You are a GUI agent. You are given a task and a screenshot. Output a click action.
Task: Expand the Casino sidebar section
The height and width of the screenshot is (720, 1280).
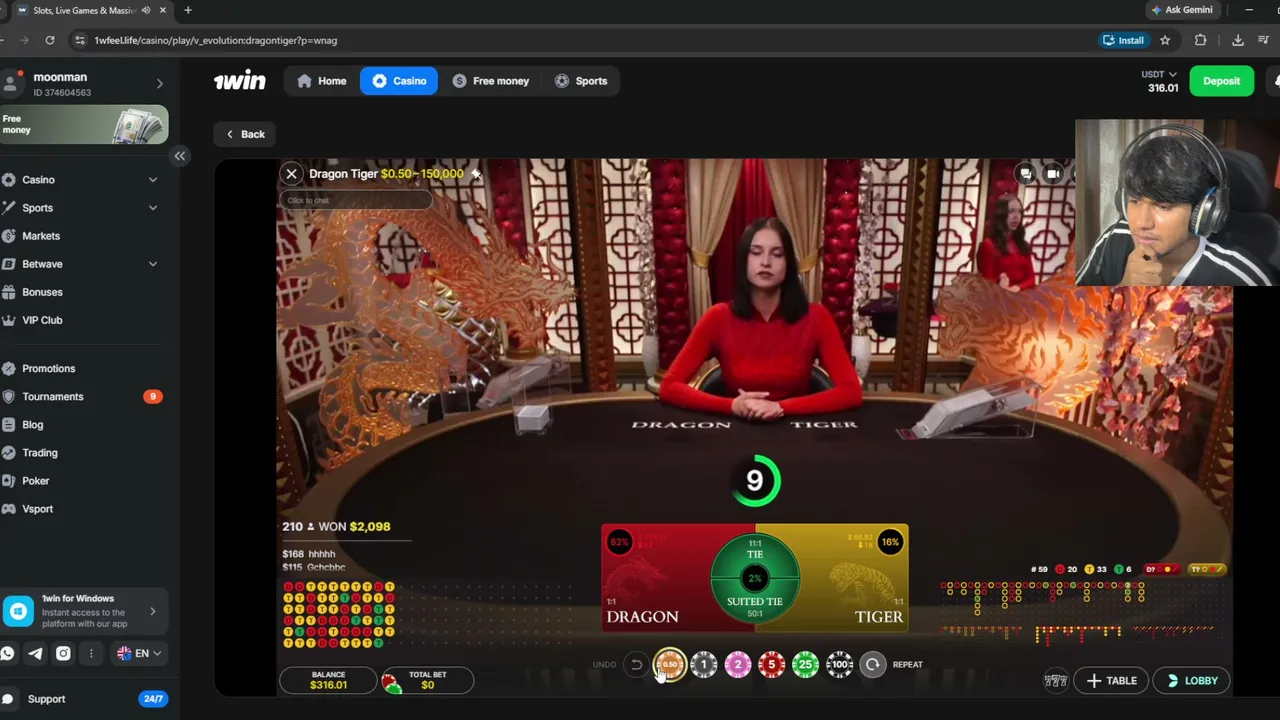pos(153,180)
